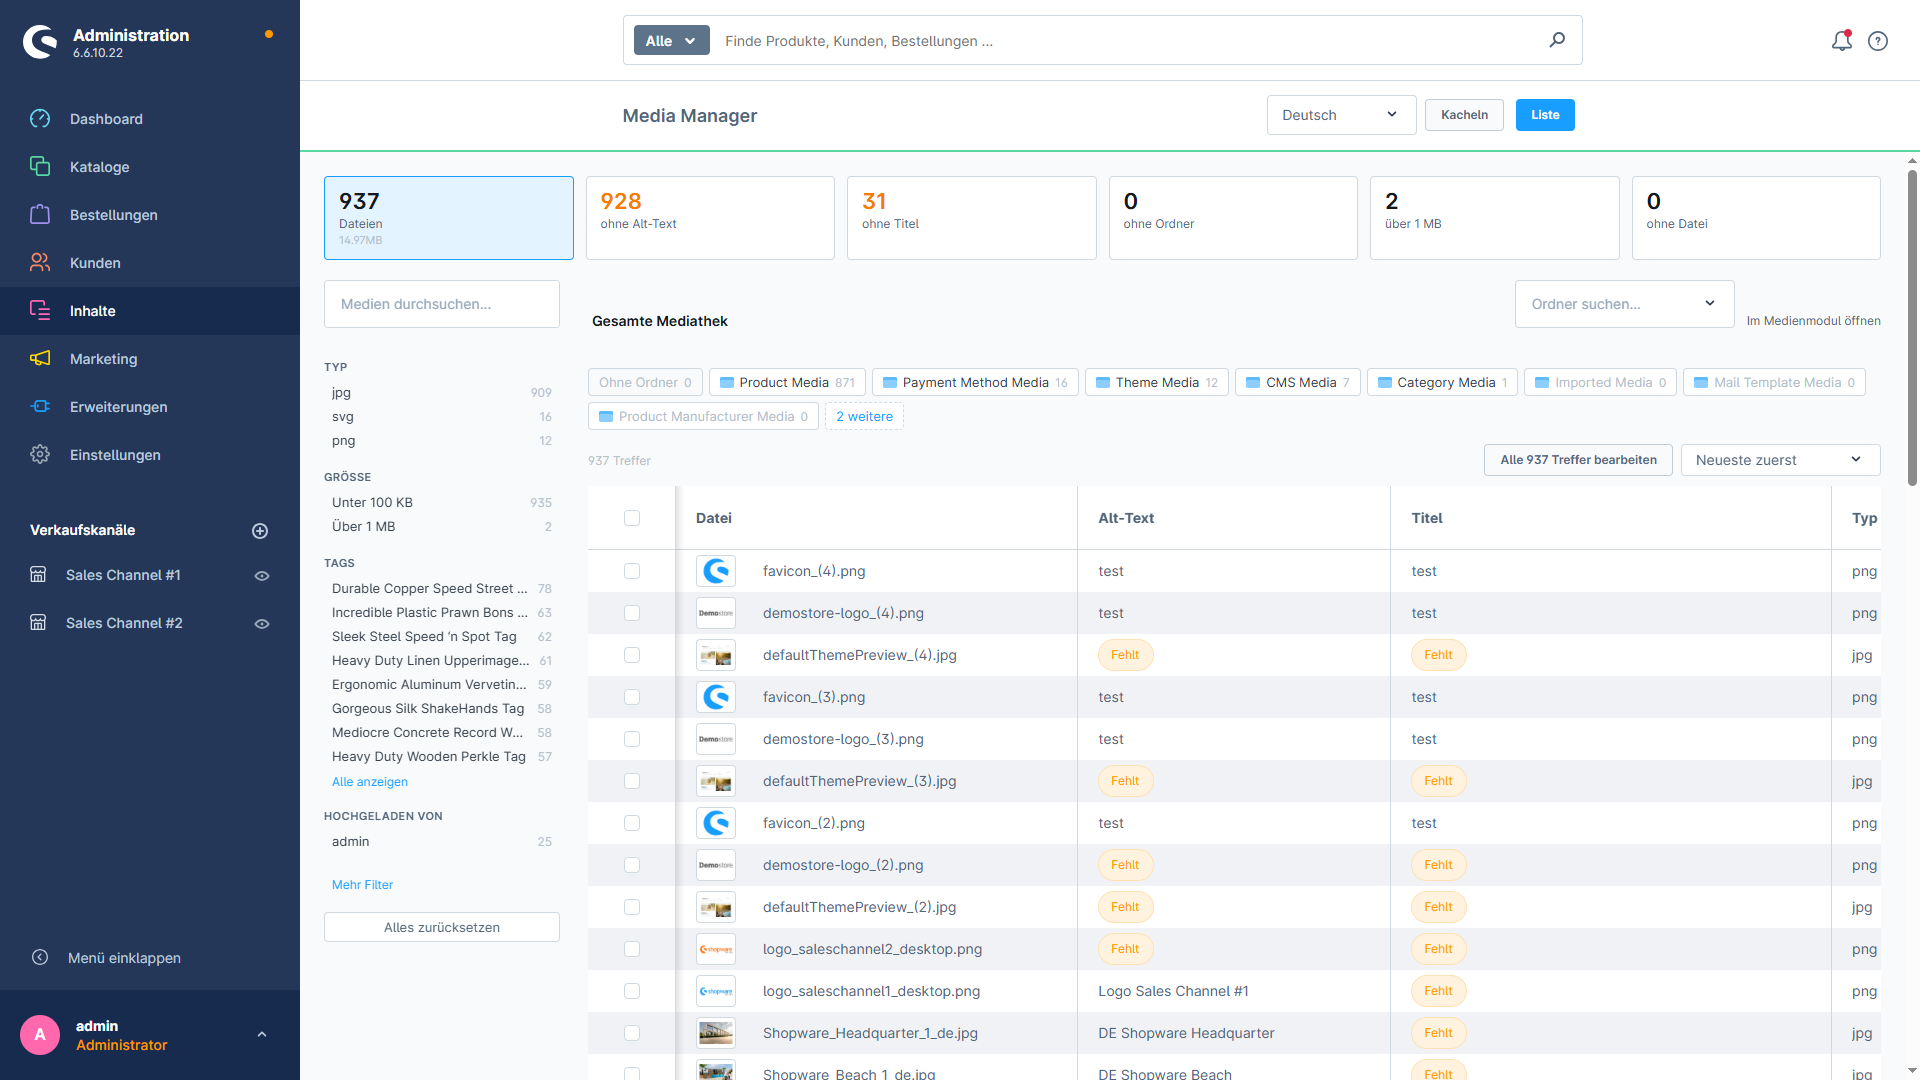Click the Kataloge sidebar icon
1920x1080 pixels.
tap(40, 167)
